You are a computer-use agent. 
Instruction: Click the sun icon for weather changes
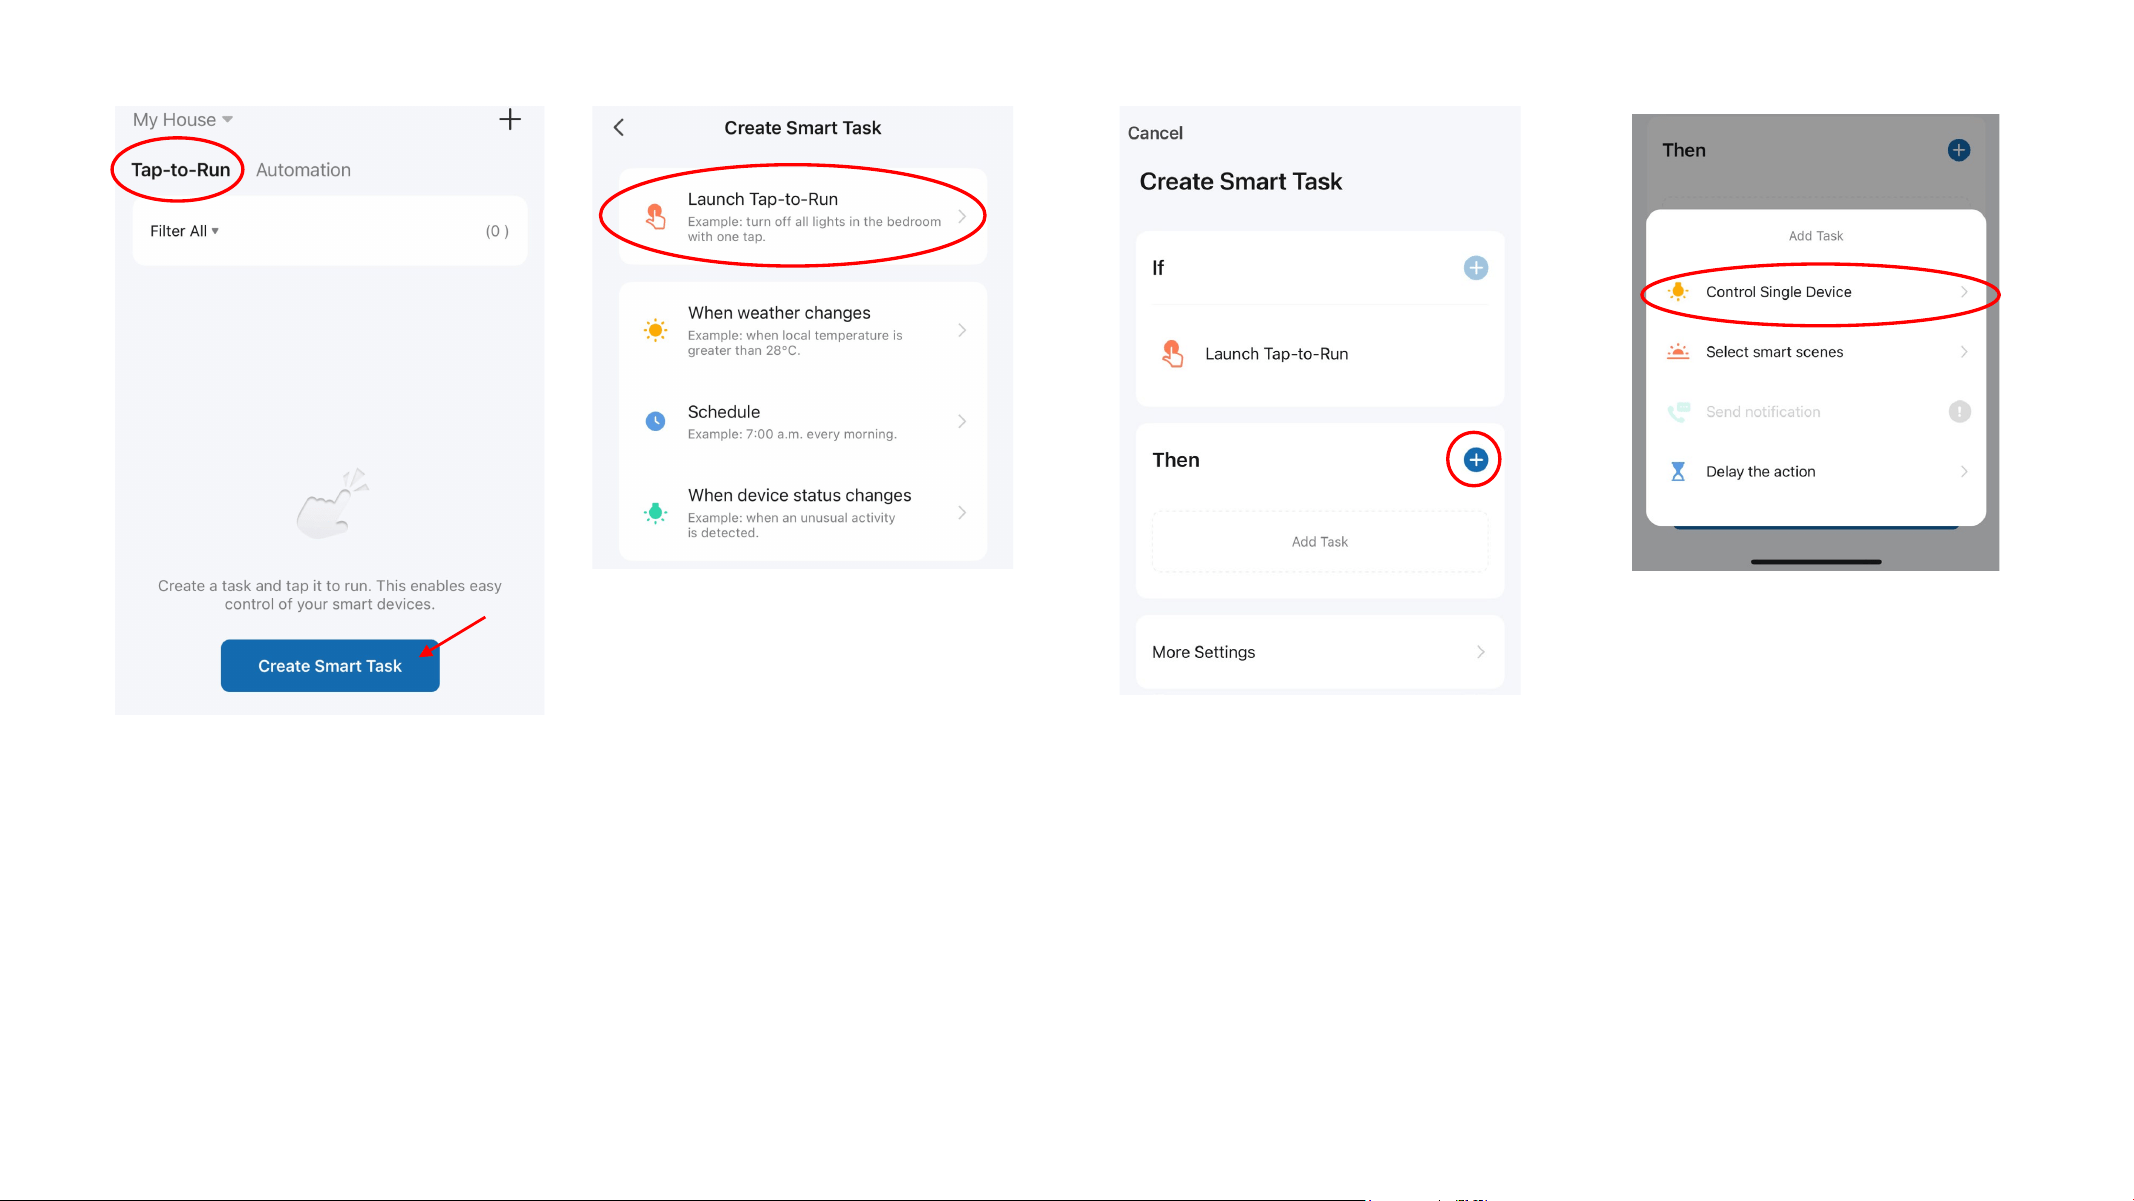(656, 330)
